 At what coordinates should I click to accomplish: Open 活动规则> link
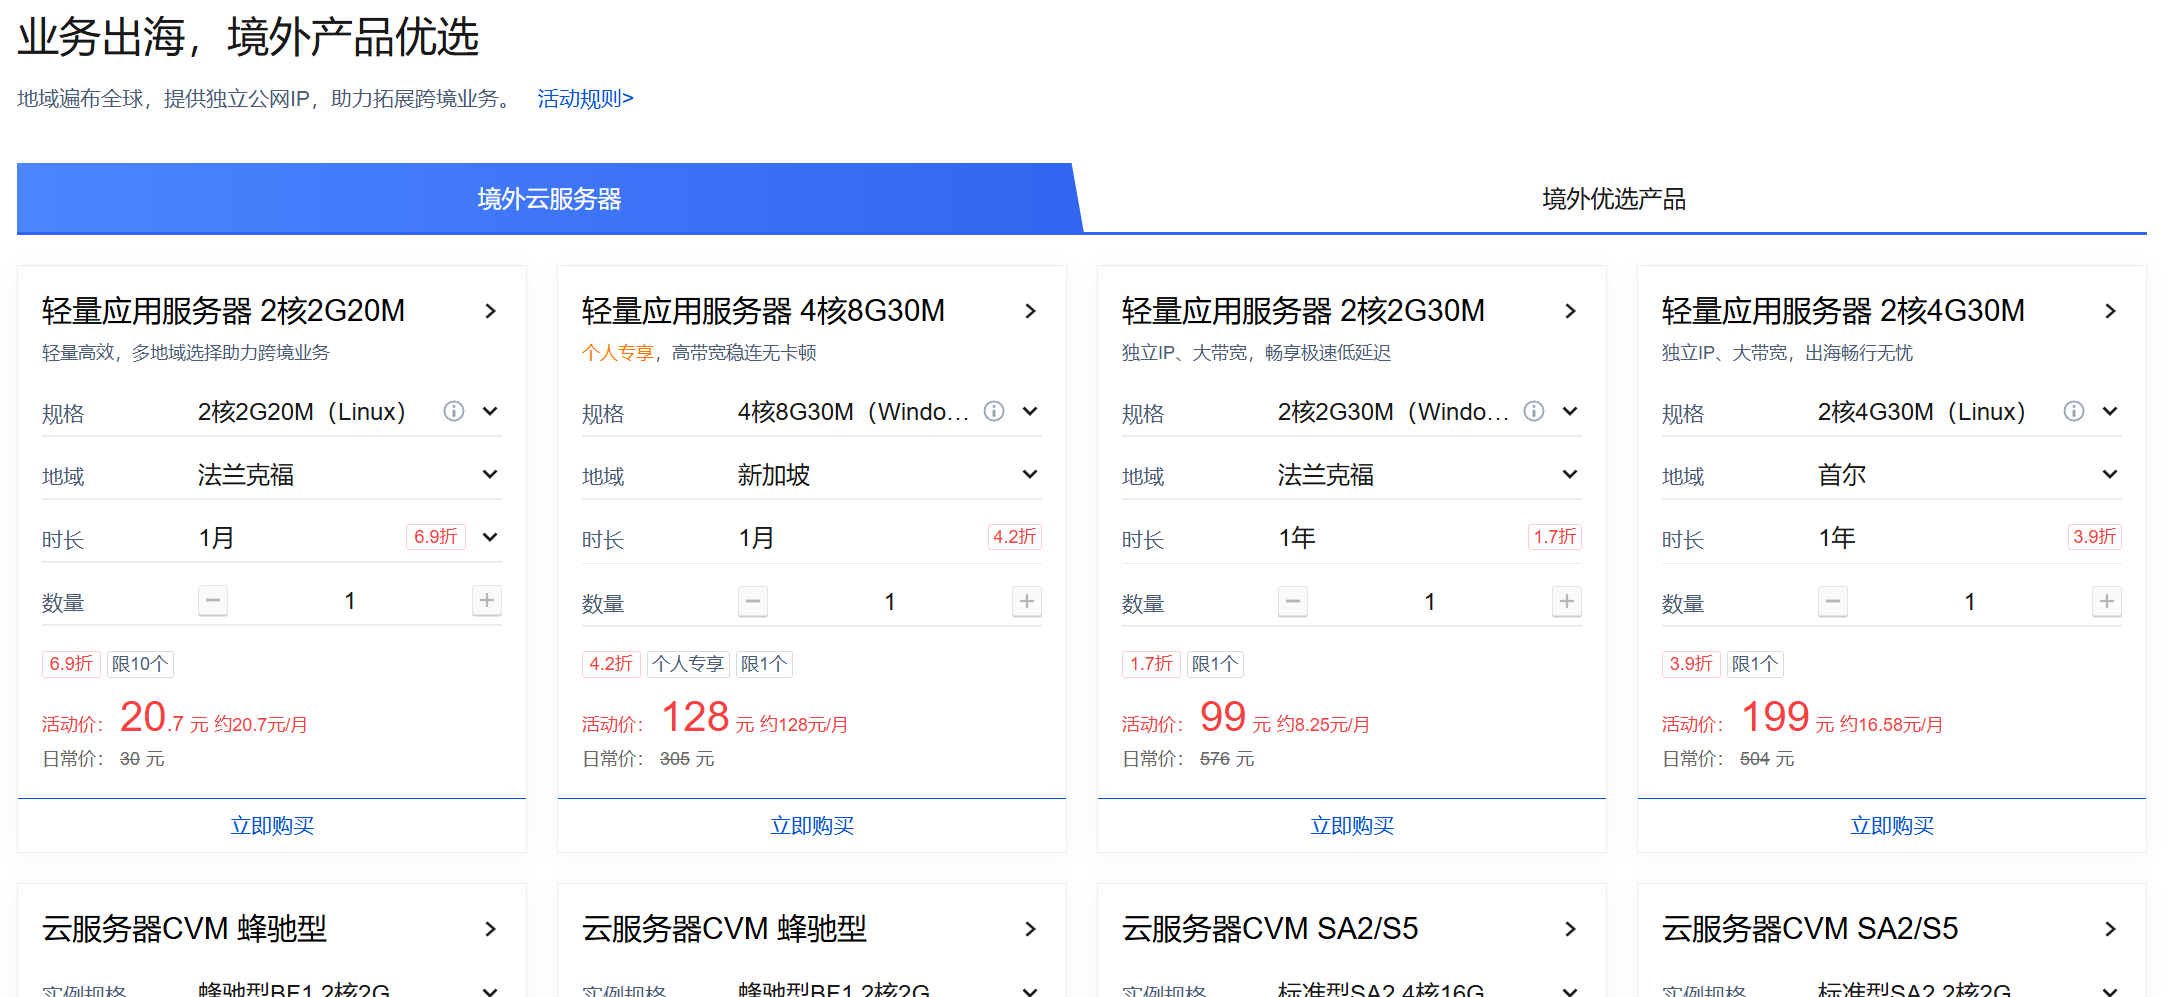point(585,99)
